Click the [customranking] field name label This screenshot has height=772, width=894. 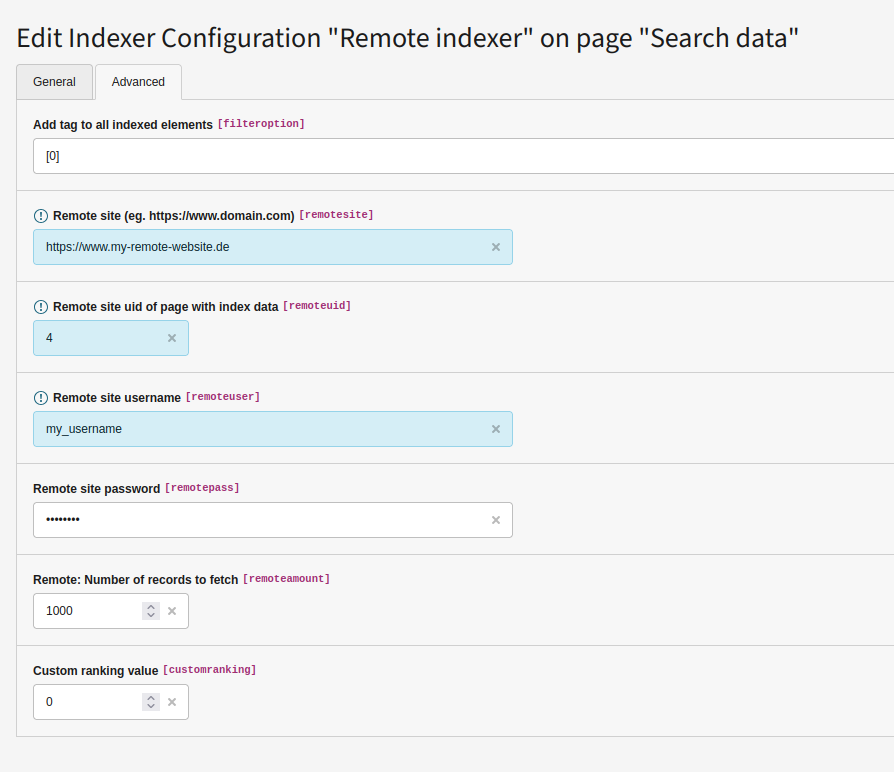(210, 670)
